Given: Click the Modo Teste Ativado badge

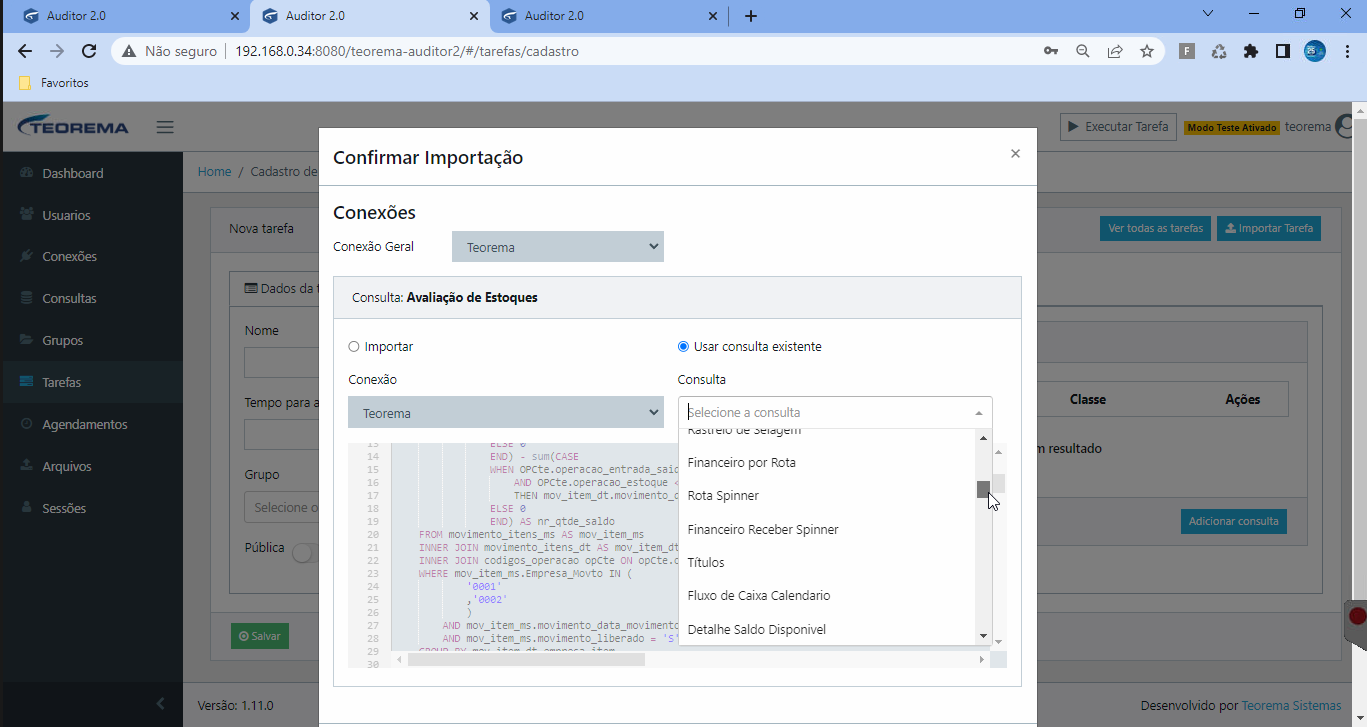Looking at the screenshot, I should pos(1232,128).
